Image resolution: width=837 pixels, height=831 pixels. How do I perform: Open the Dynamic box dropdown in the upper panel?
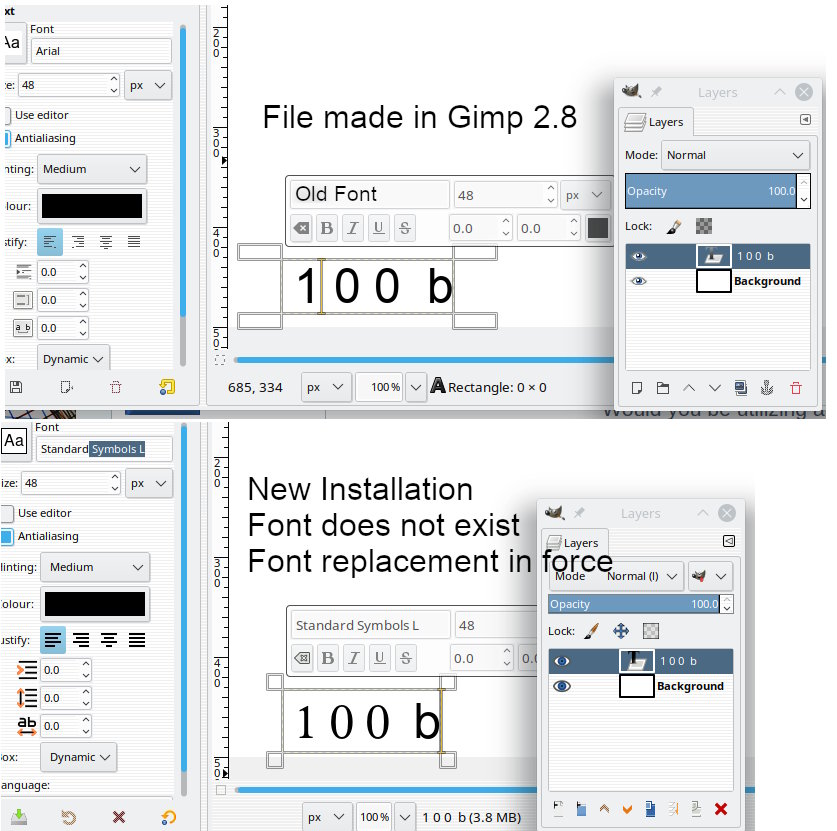coord(73,359)
